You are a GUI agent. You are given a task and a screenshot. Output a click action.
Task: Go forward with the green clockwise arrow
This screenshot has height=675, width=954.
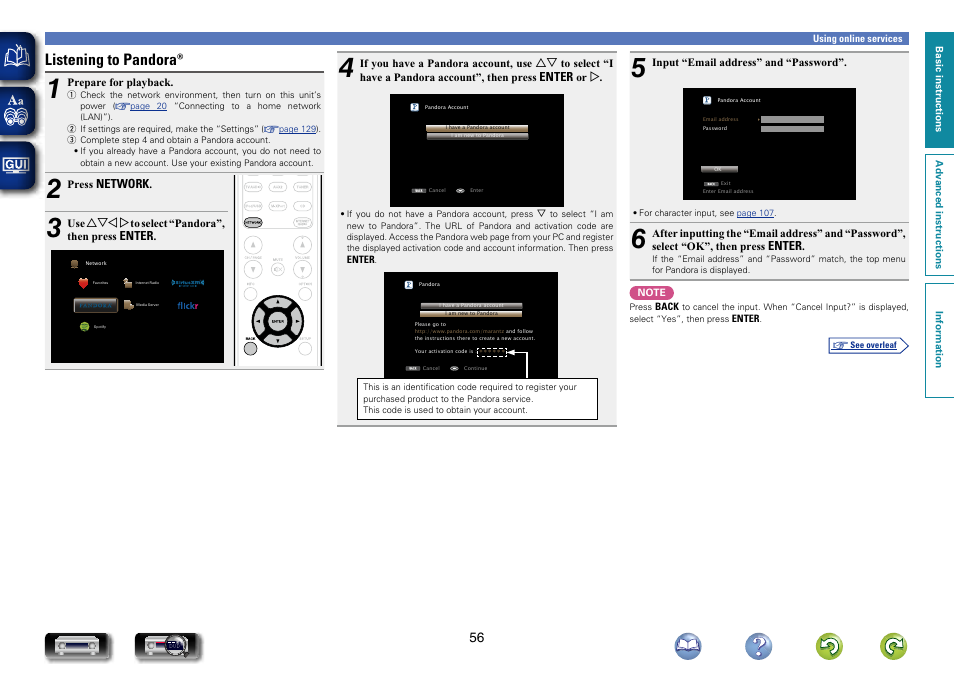893,646
